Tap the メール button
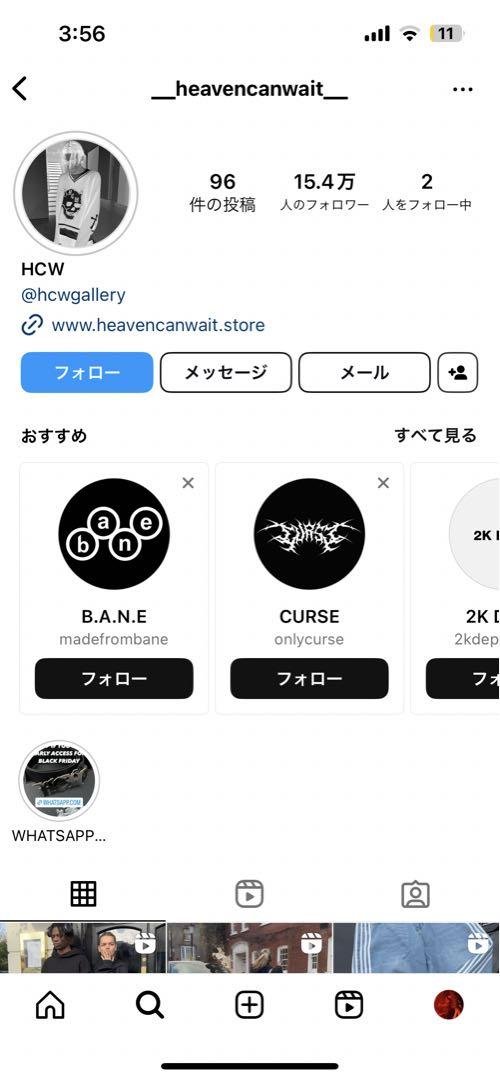Screen dimensions: 500x1080 [x=364, y=373]
